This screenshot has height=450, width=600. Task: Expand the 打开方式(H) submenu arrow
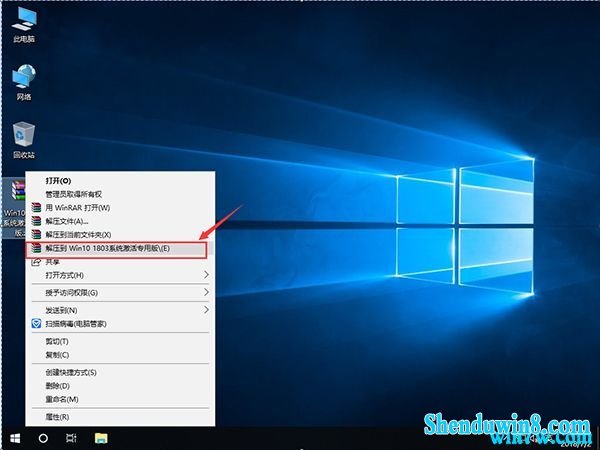tap(206, 275)
